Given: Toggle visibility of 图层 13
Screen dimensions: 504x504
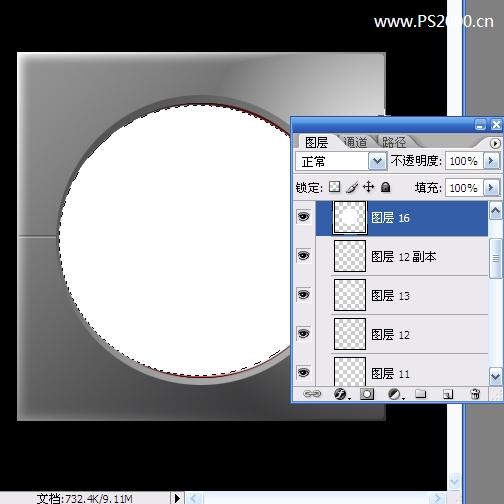Looking at the screenshot, I should tap(303, 295).
